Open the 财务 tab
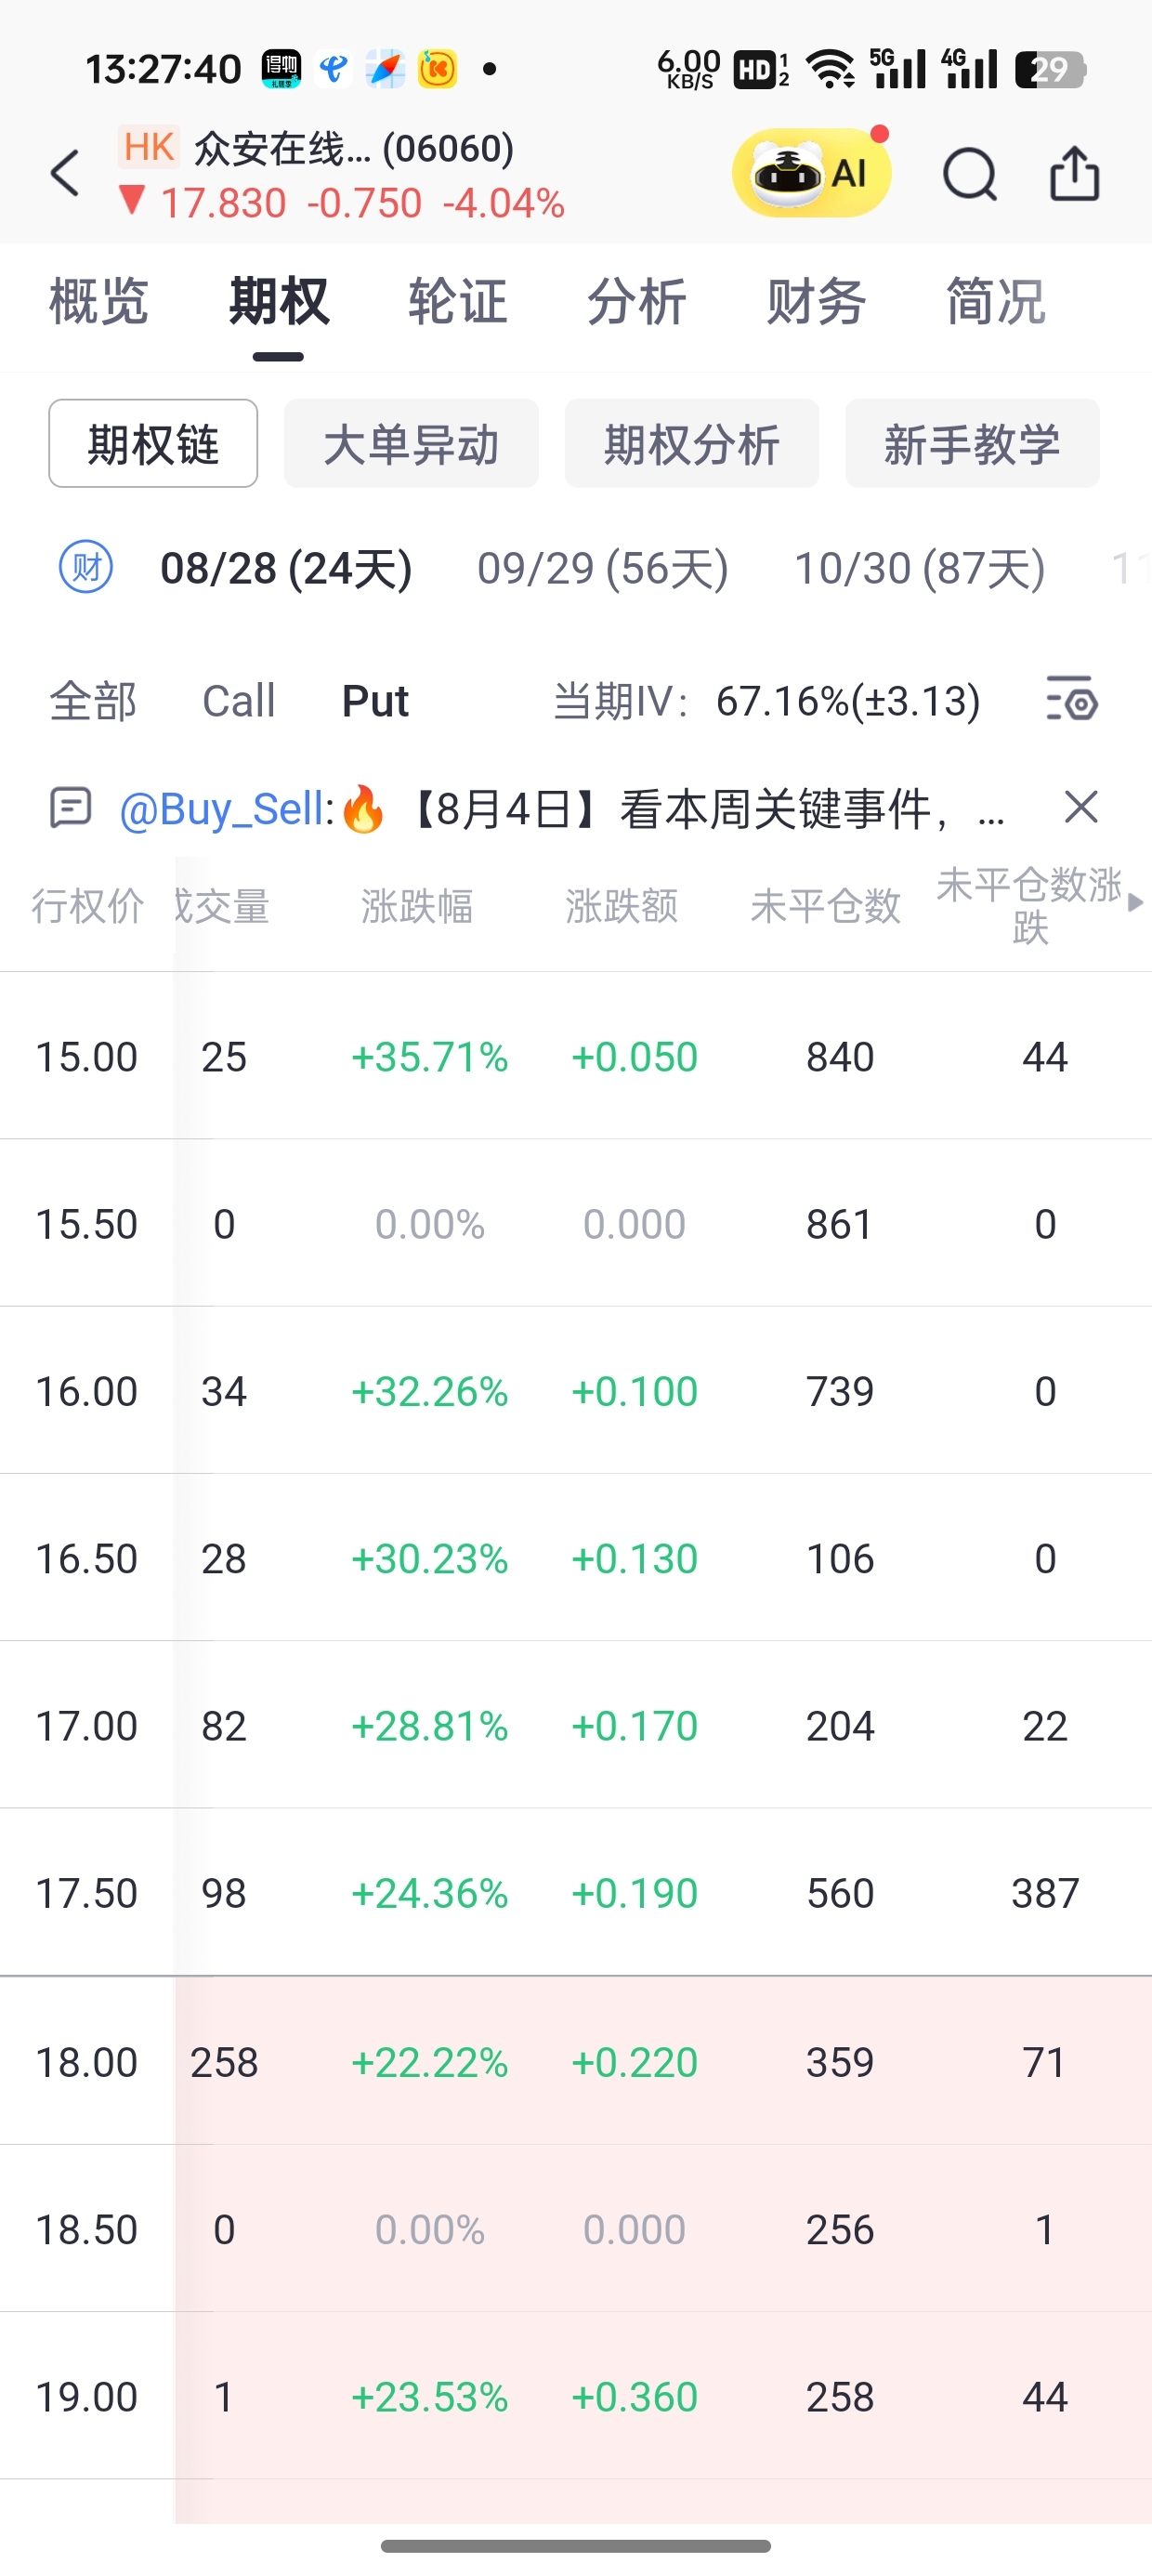Viewport: 1152px width, 2576px height. (817, 302)
